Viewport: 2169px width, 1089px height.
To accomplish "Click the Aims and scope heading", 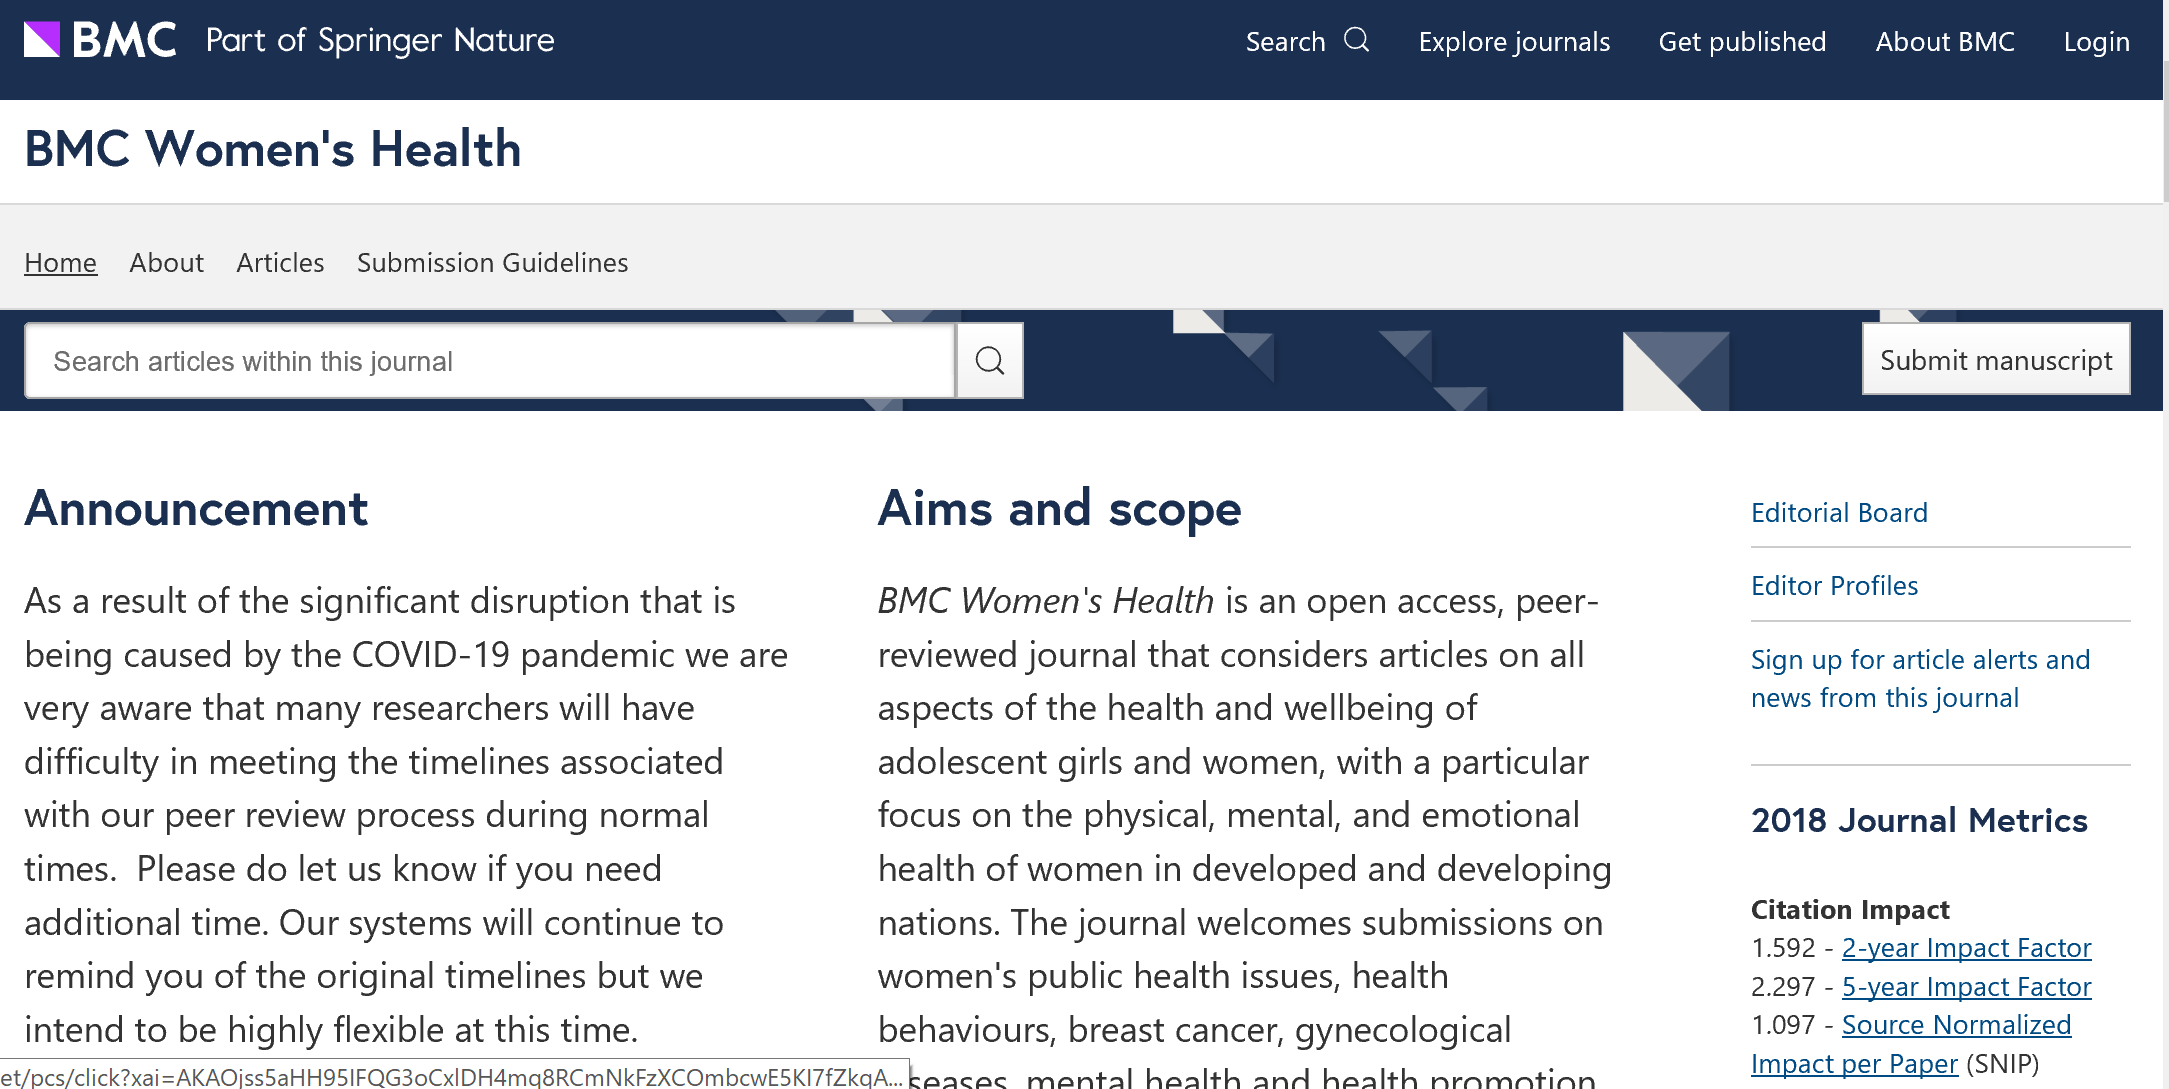I will [1059, 508].
